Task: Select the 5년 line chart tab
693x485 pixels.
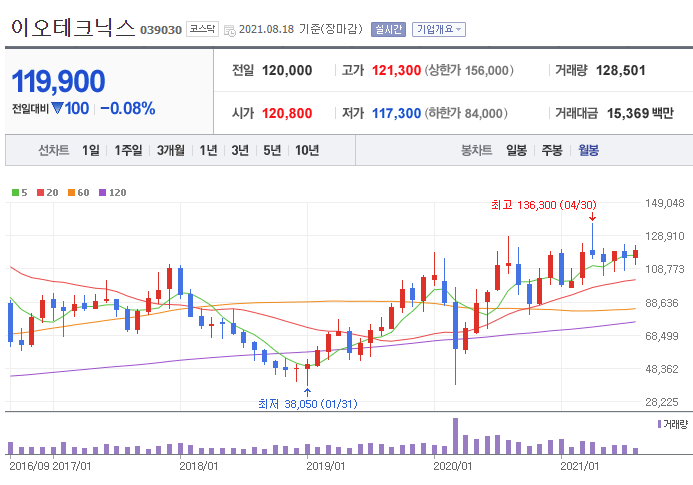Action: coord(272,150)
